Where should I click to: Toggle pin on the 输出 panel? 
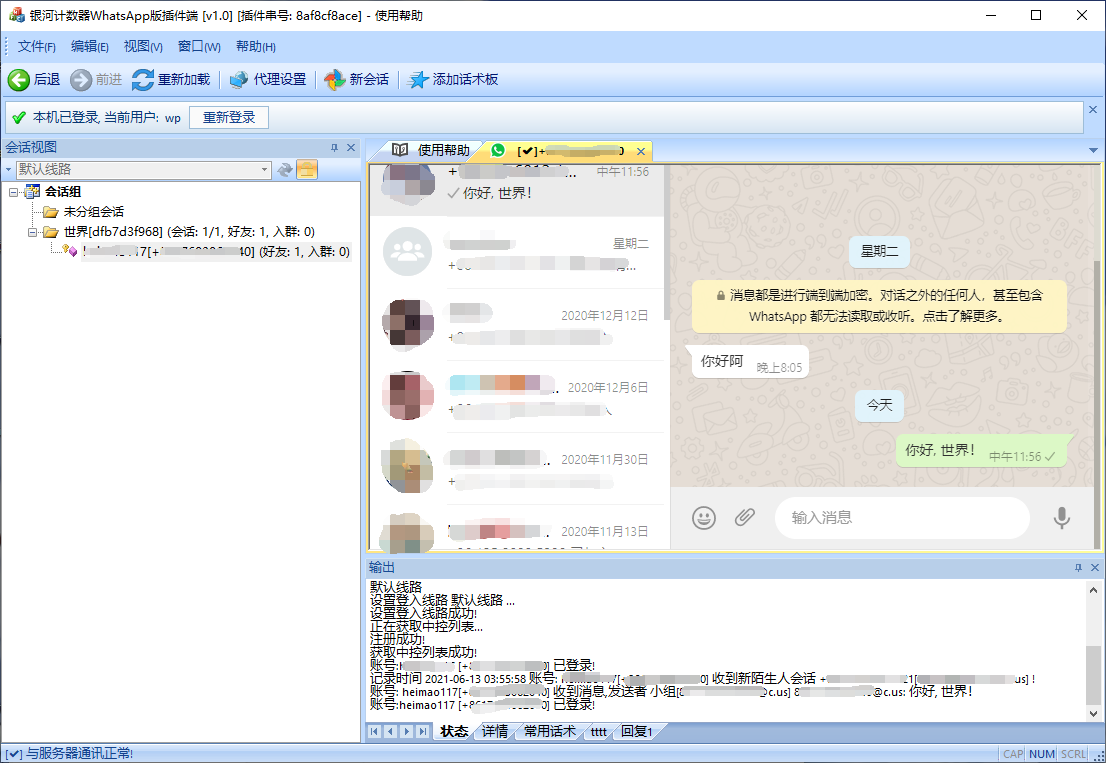(x=1078, y=568)
